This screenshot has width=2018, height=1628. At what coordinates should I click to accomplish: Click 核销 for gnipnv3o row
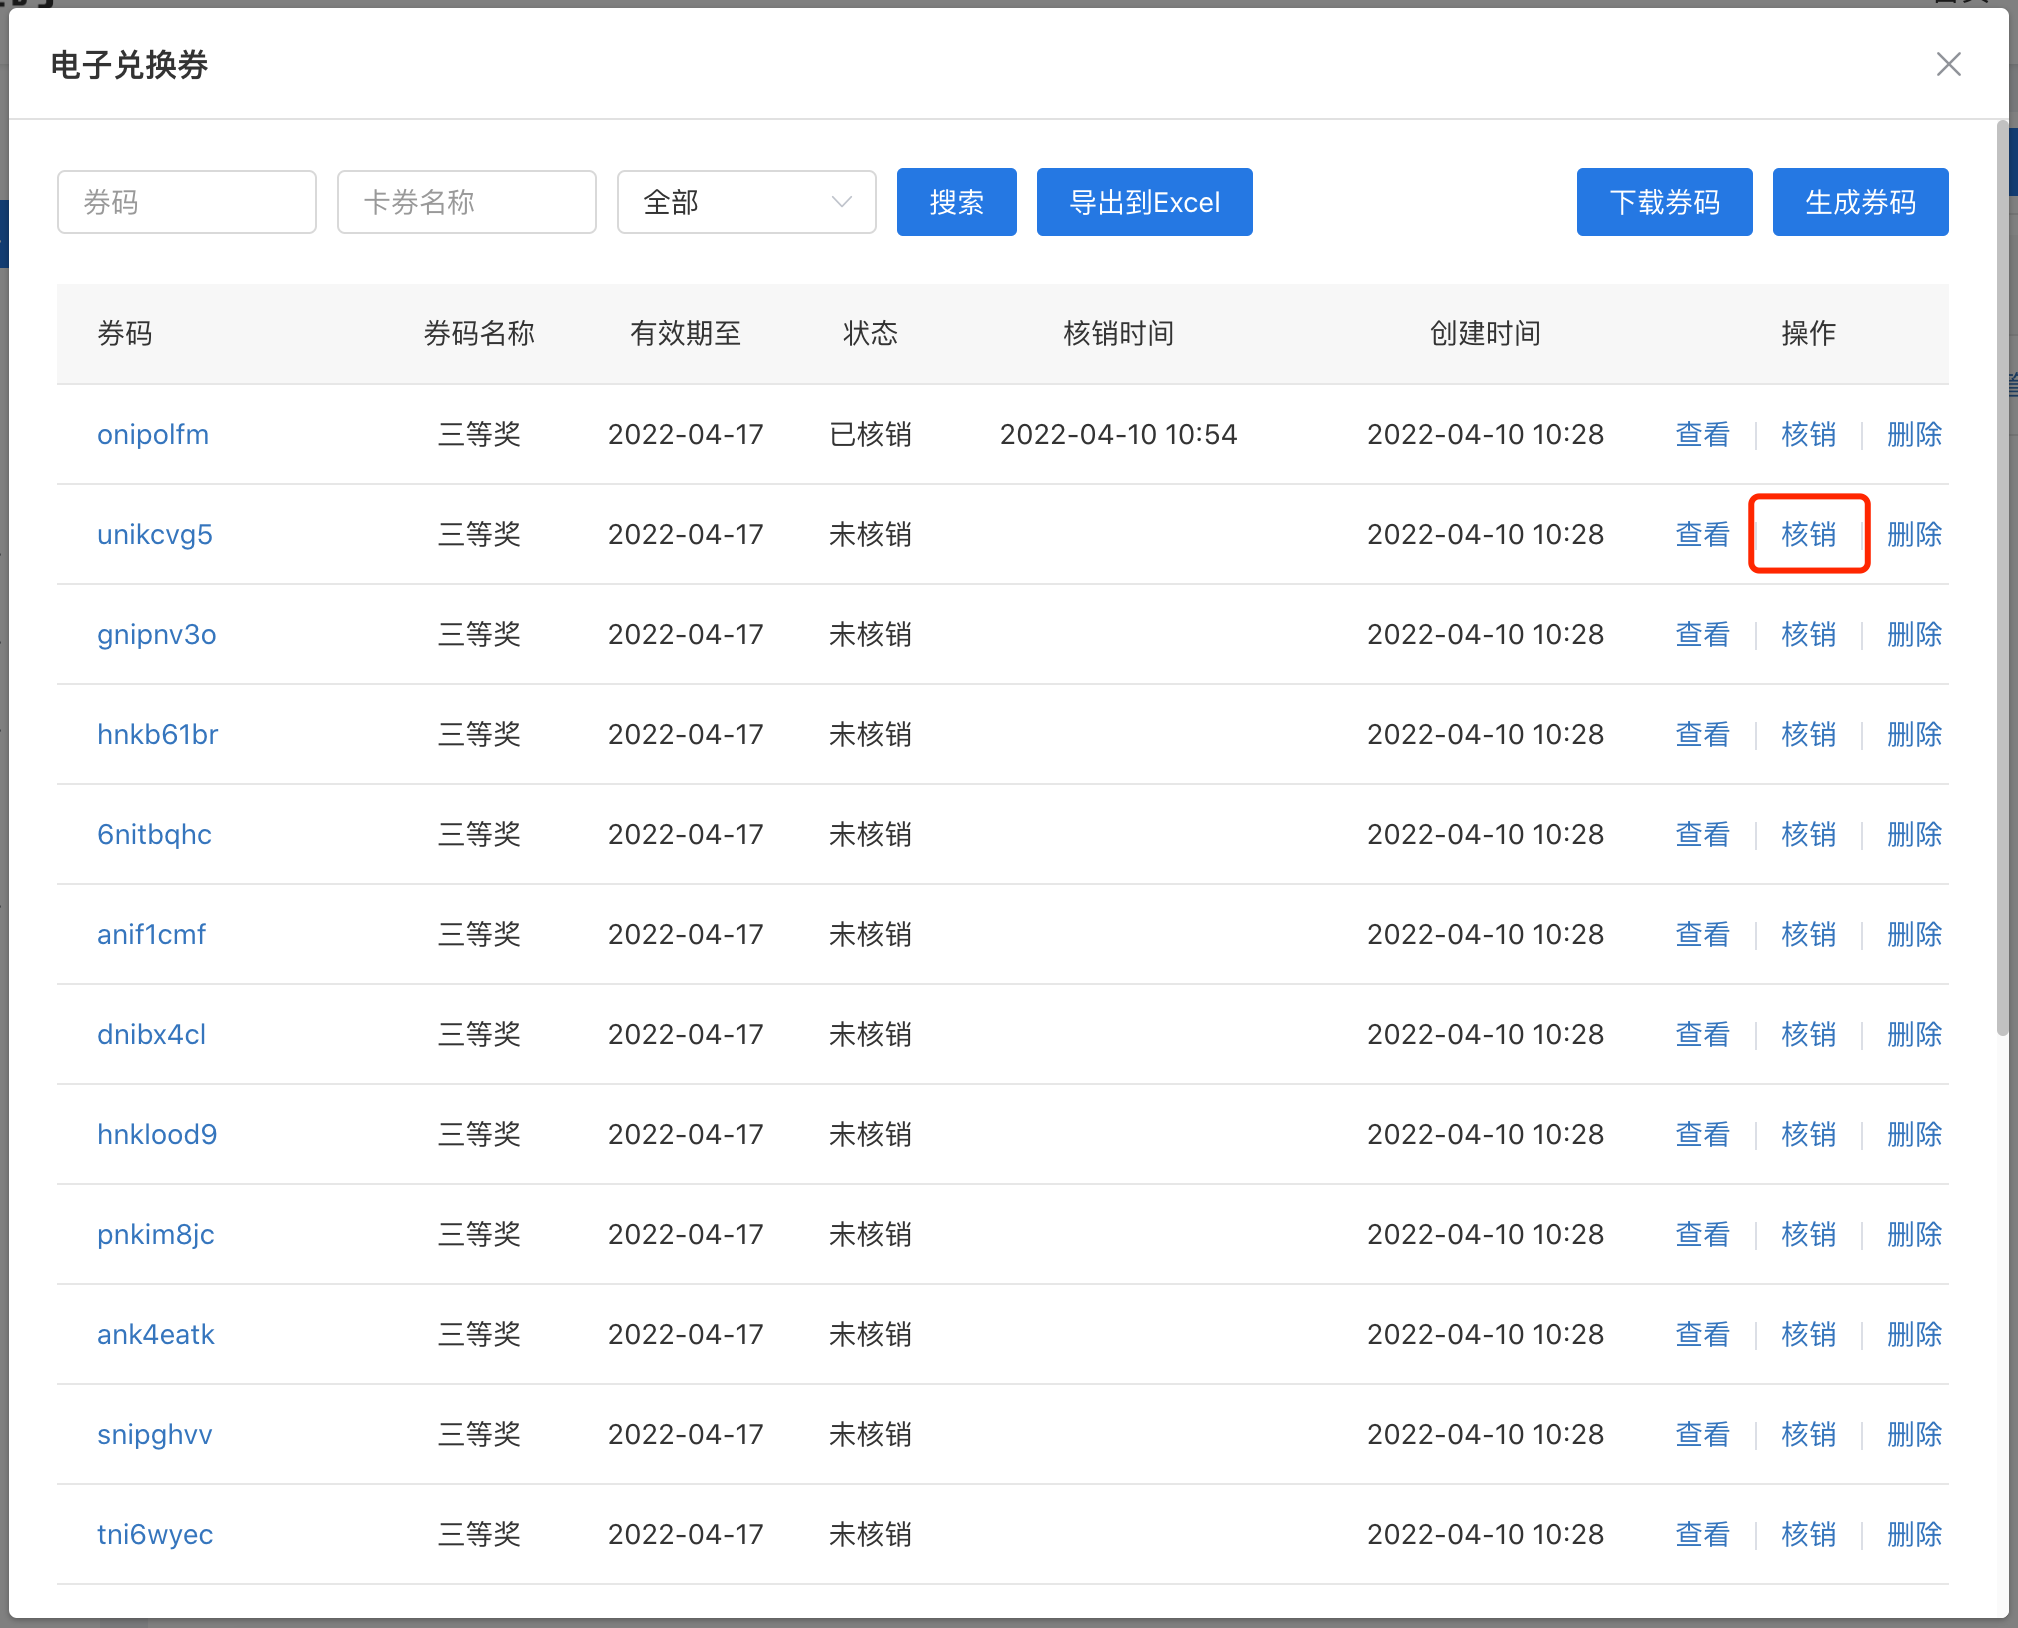[x=1809, y=634]
